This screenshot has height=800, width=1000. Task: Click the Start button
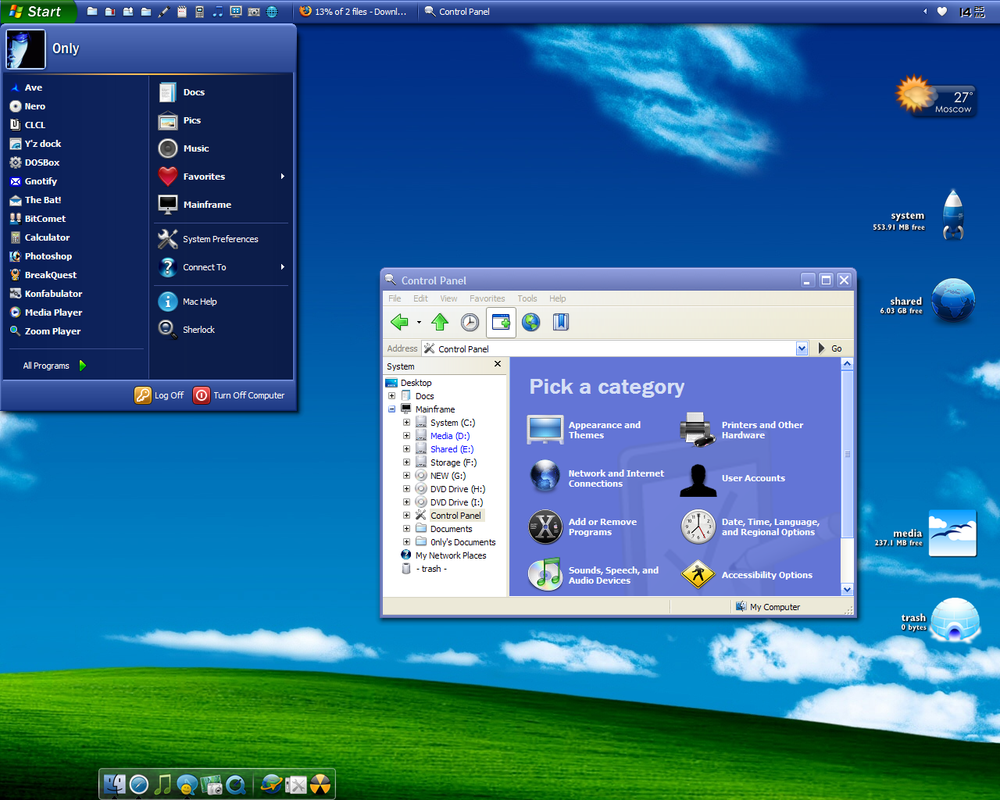tap(37, 11)
